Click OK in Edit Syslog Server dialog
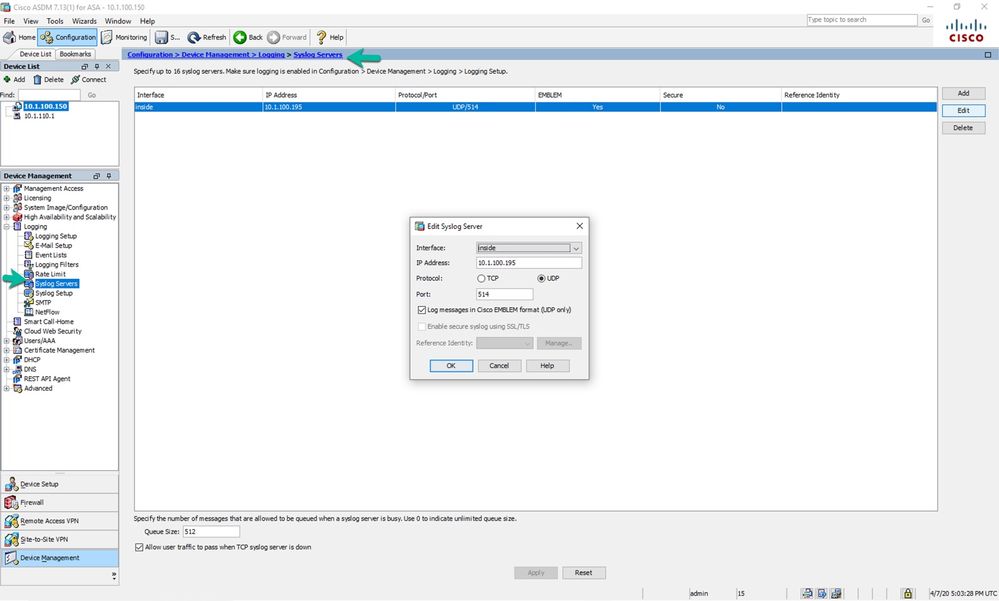 tap(451, 366)
